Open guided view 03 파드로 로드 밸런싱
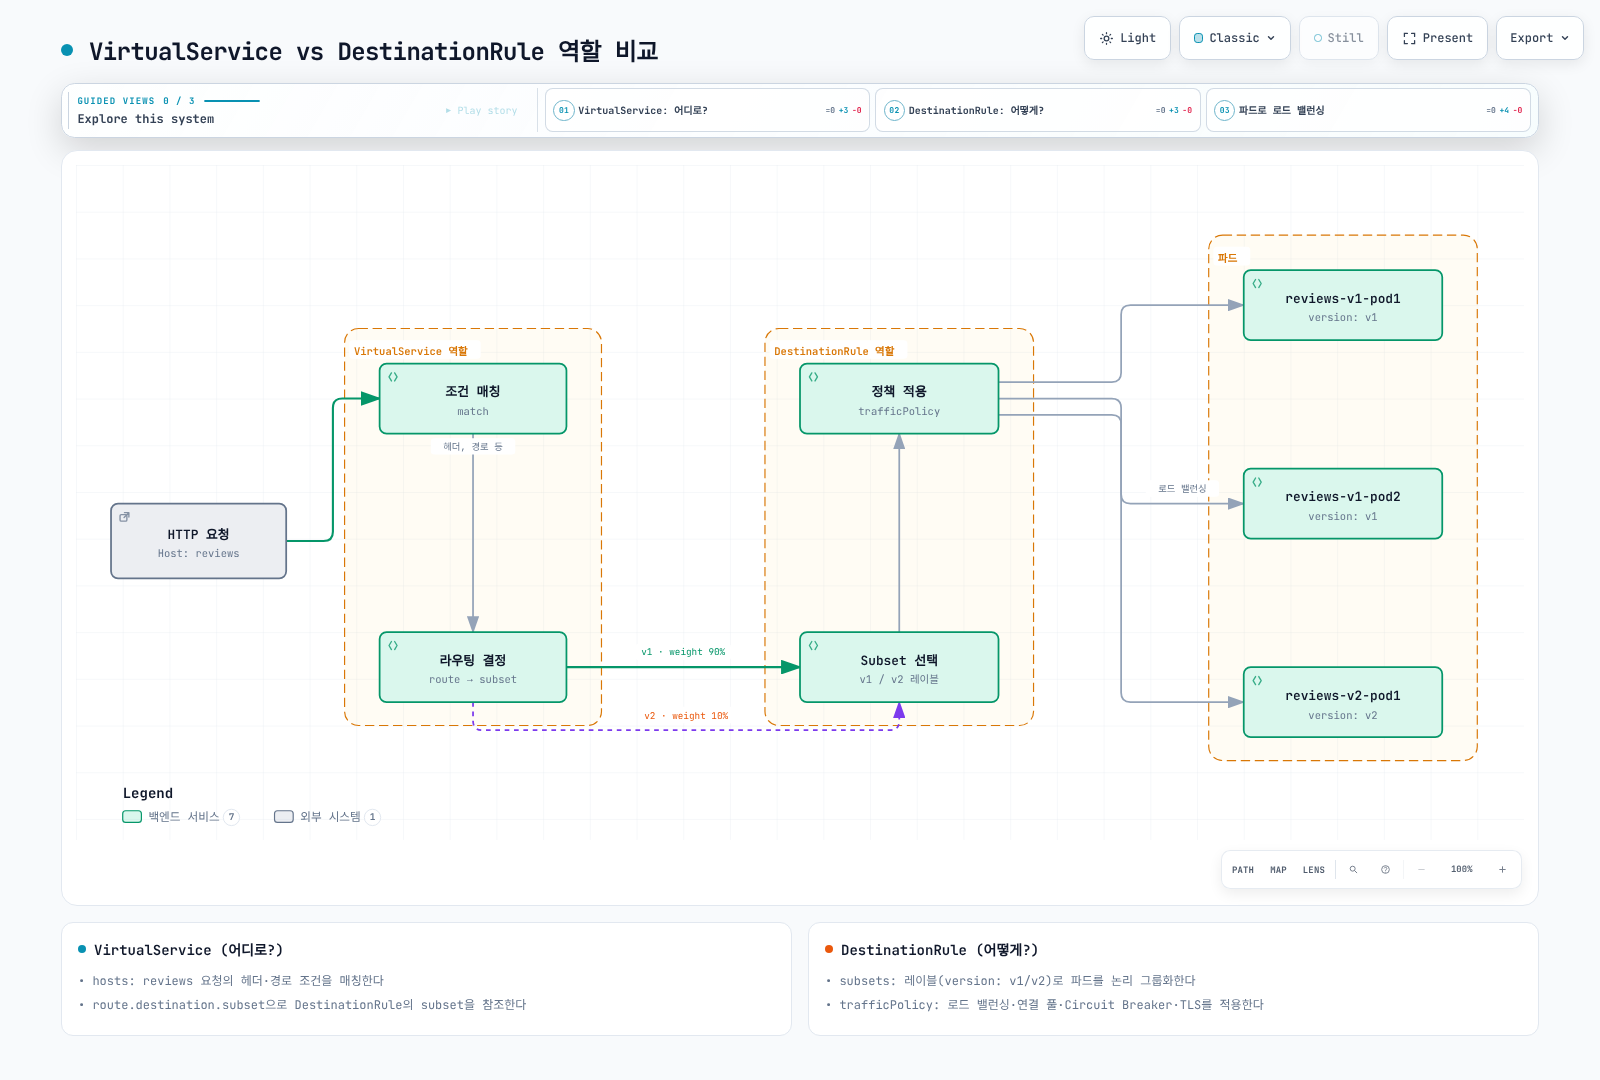 coord(1368,110)
